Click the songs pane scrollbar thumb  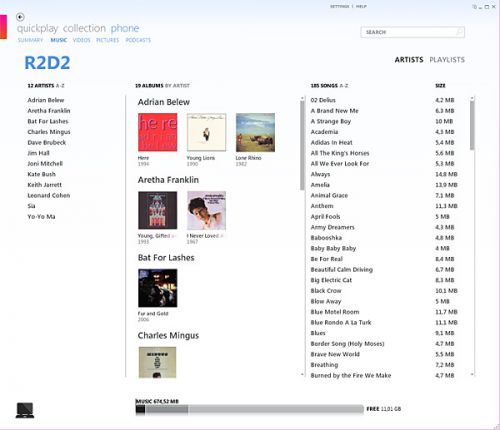click(x=472, y=125)
